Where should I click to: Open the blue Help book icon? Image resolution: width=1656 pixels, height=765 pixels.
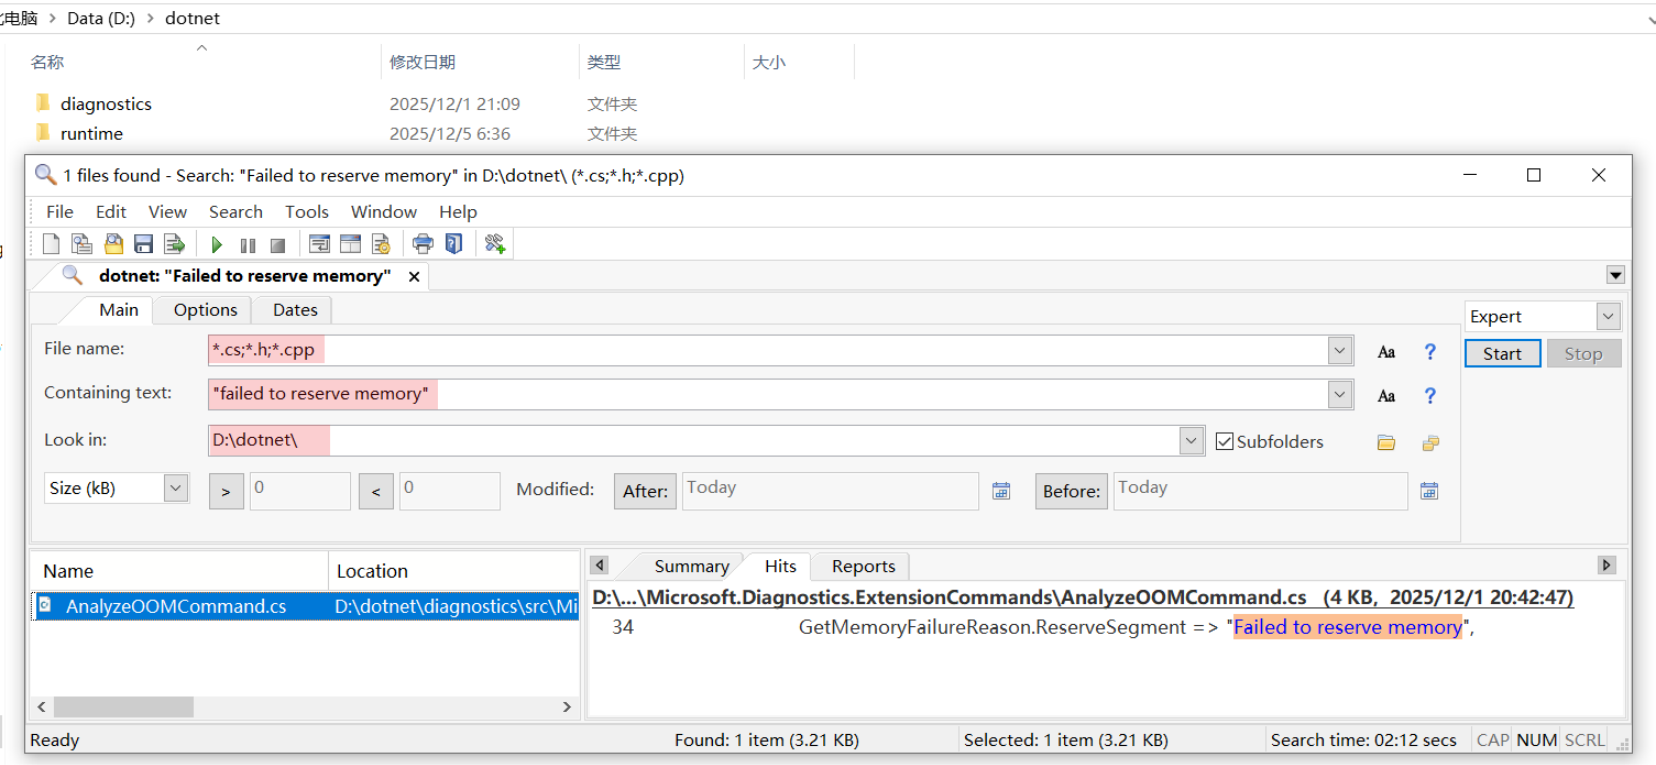click(454, 244)
